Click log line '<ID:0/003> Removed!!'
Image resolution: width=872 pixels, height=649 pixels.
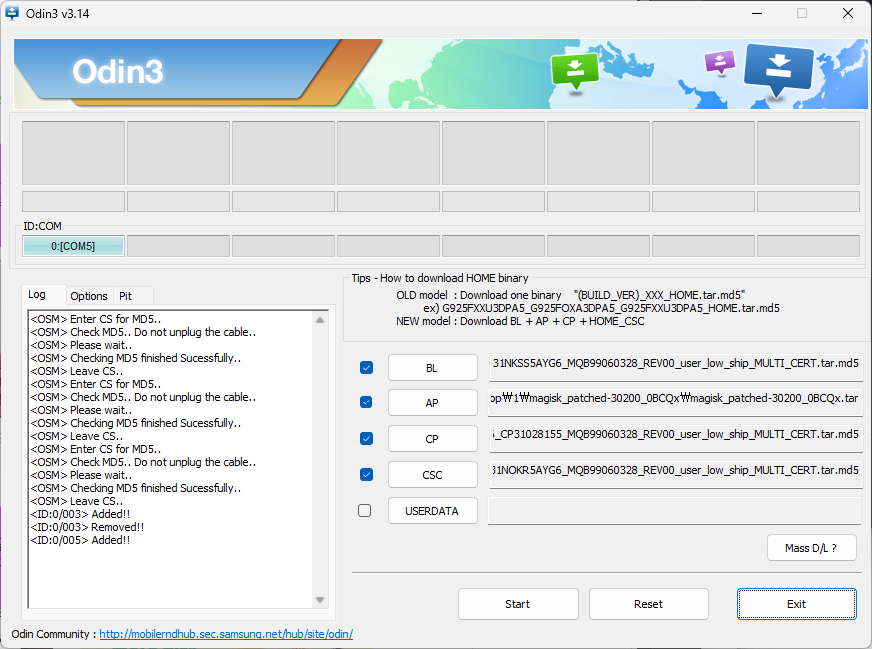[x=87, y=527]
